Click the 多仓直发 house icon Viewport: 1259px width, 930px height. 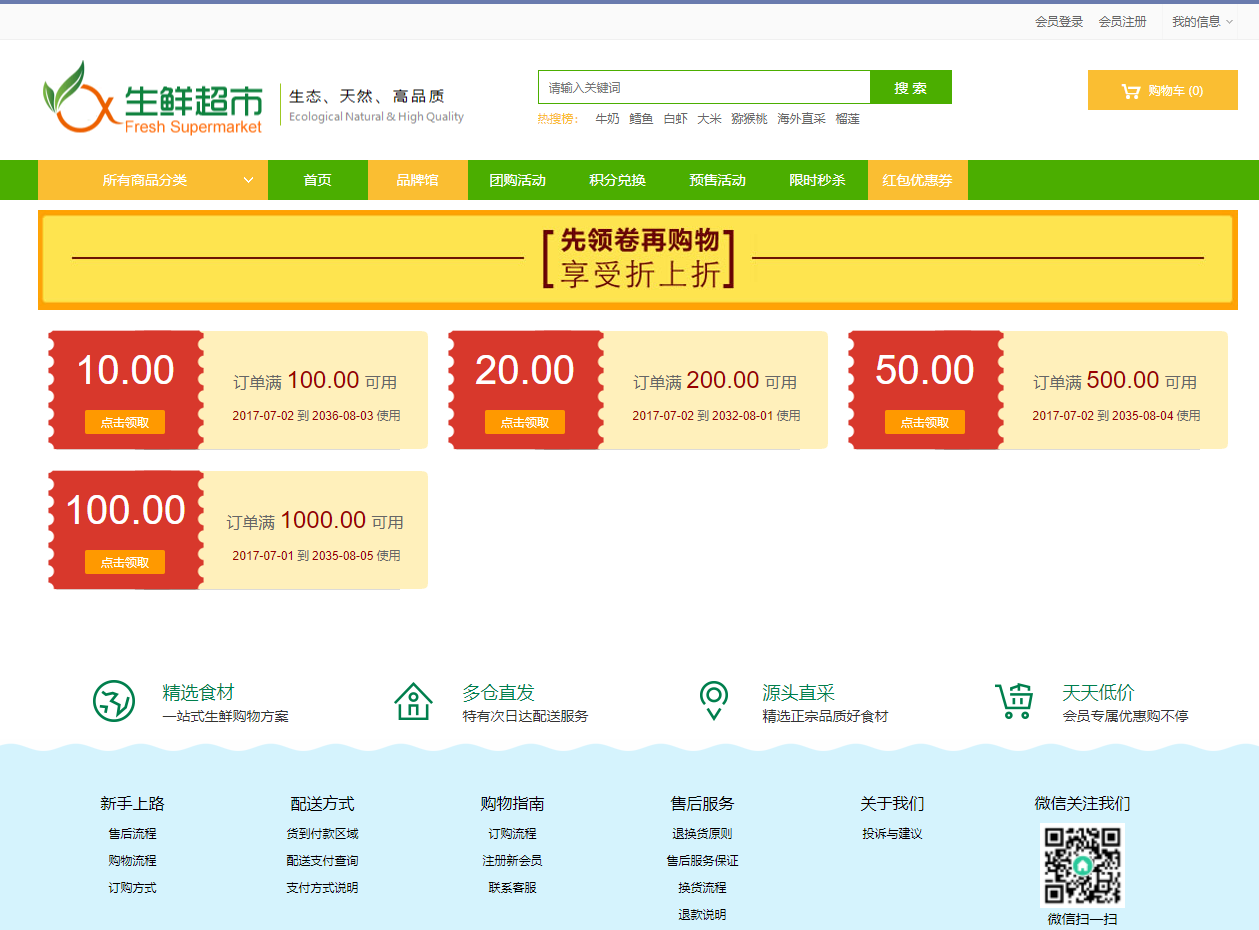pyautogui.click(x=413, y=701)
